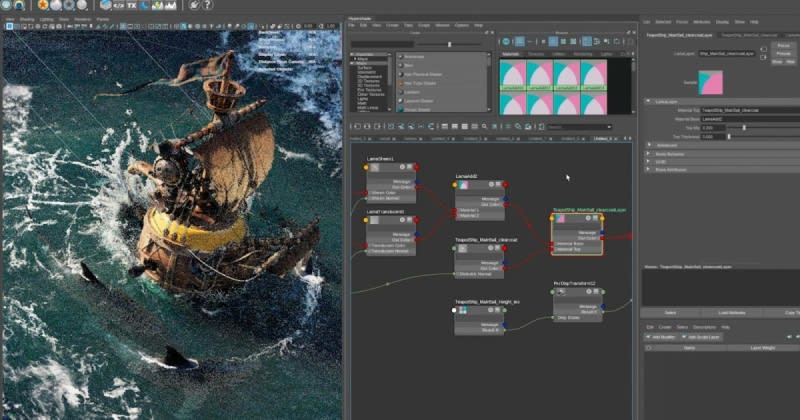This screenshot has width=800, height=420.
Task: Set large swatches in Browser toolbar
Action: tap(563, 41)
